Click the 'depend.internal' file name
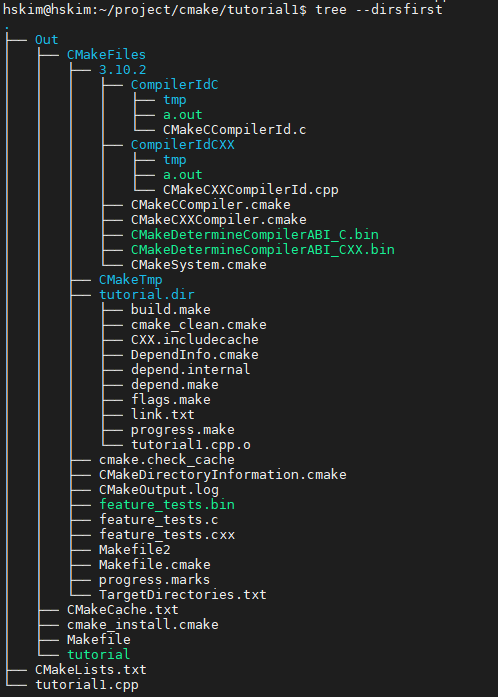The image size is (498, 697). pyautogui.click(x=191, y=369)
